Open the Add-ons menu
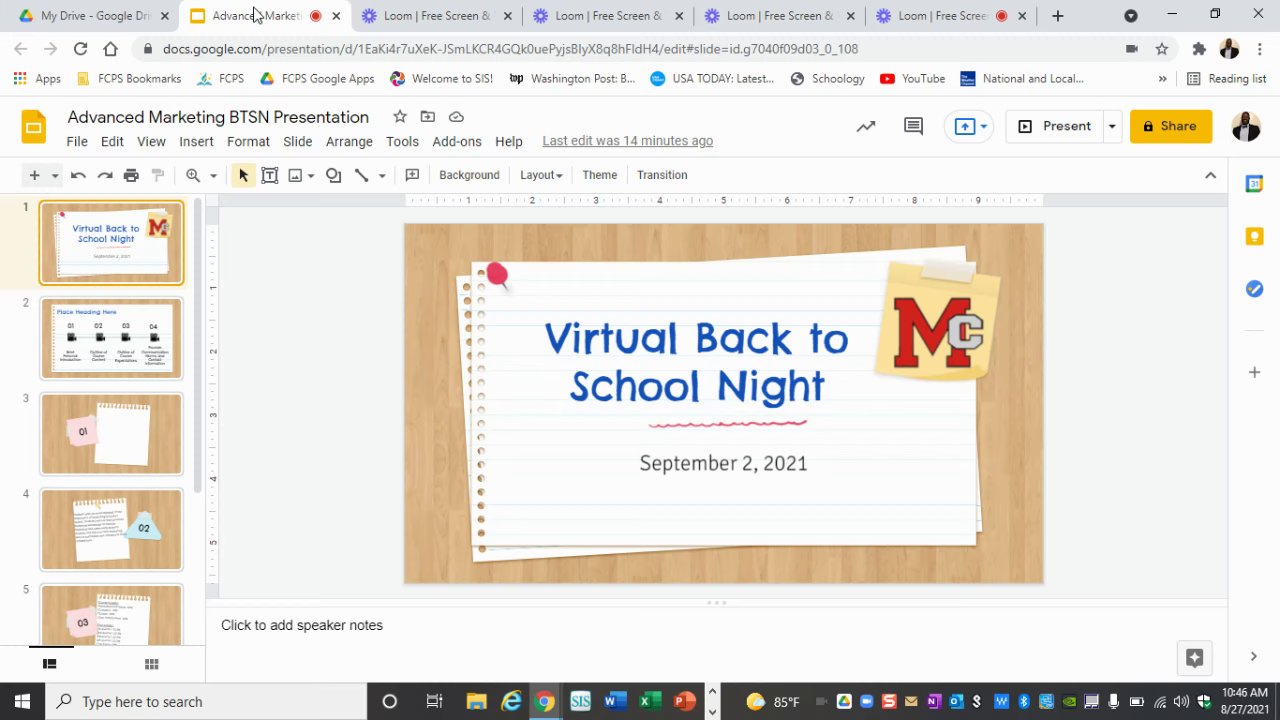This screenshot has height=720, width=1280. pyautogui.click(x=457, y=142)
